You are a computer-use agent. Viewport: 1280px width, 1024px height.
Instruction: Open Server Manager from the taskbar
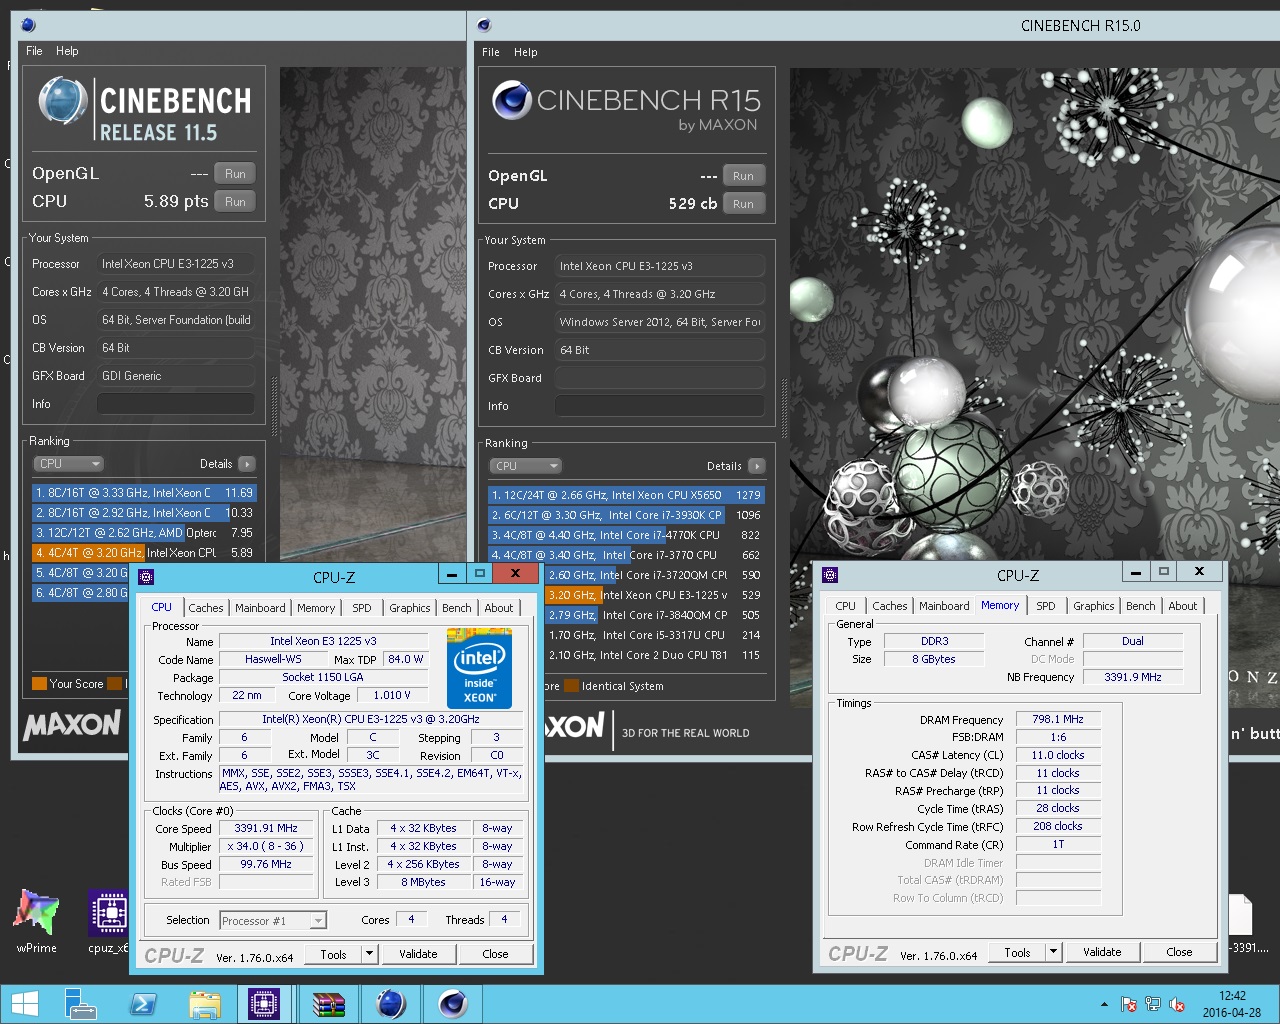tap(79, 1003)
